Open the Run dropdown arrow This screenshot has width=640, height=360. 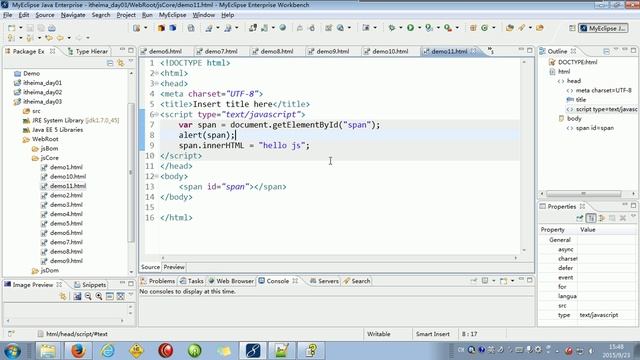coord(419,28)
